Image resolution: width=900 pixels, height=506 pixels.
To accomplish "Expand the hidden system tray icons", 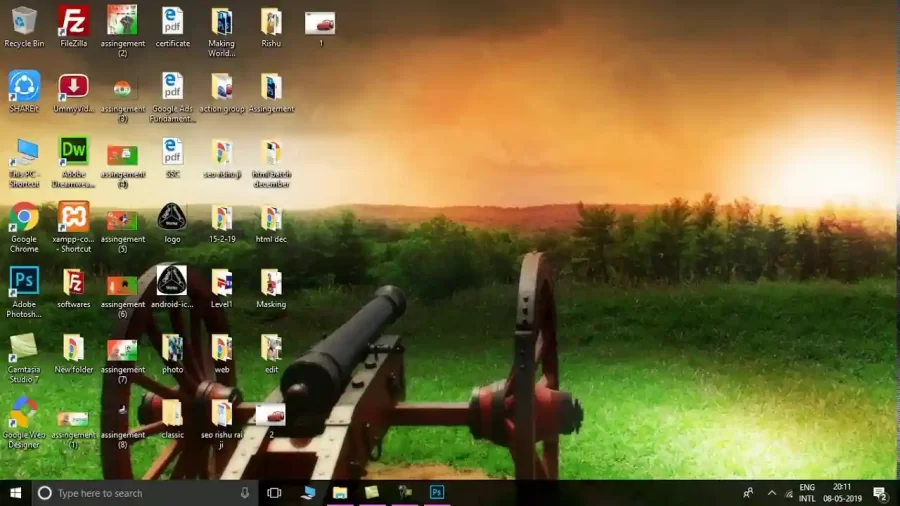I will 771,493.
